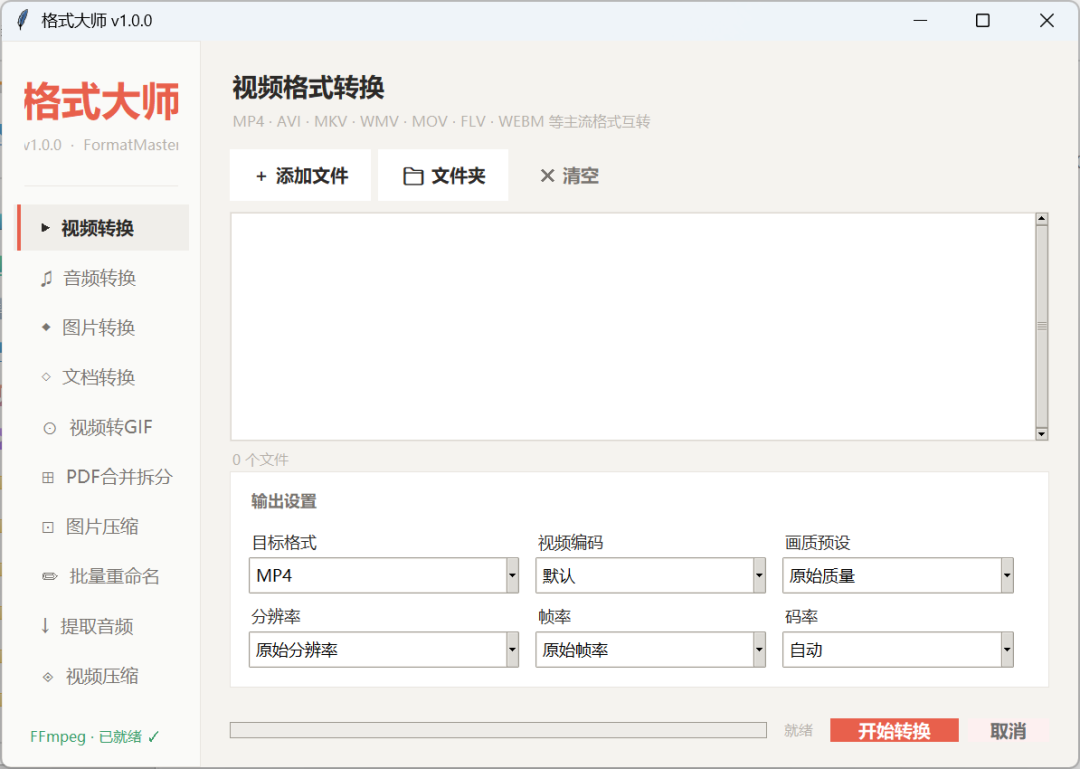
Task: Expand the 视频编码 默认 dropdown
Action: coord(650,575)
